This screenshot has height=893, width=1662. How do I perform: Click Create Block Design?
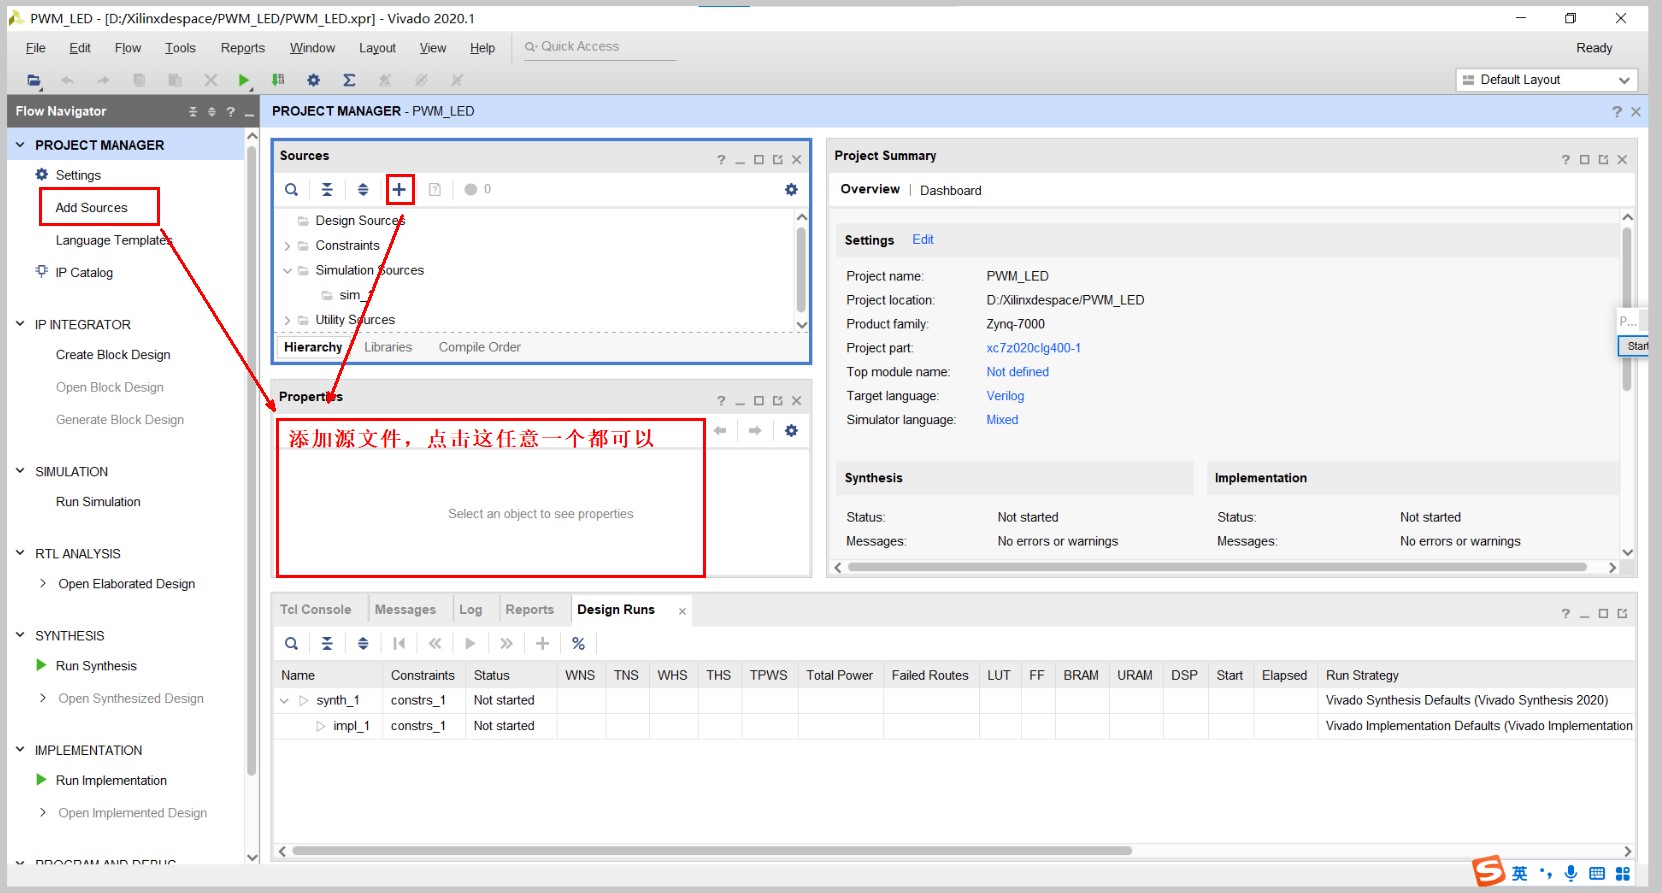[x=113, y=355]
